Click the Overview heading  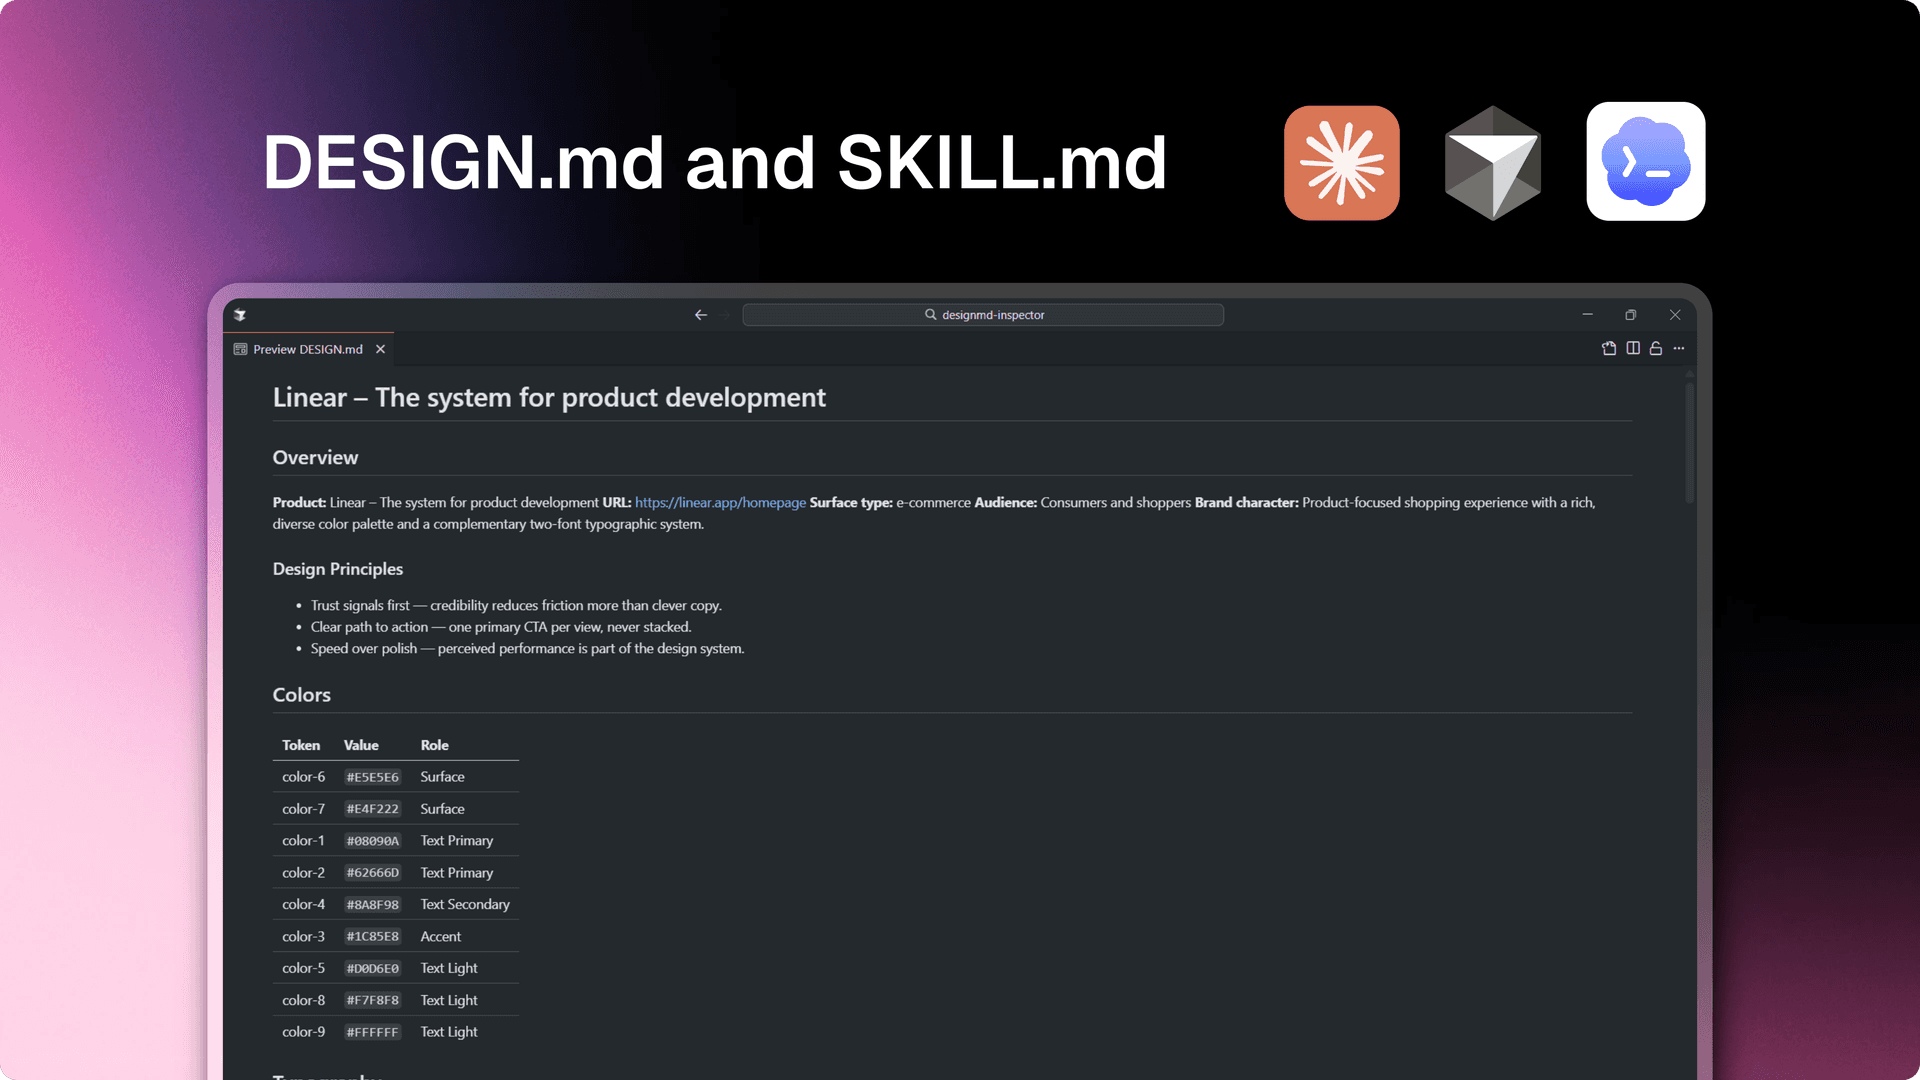(x=315, y=458)
